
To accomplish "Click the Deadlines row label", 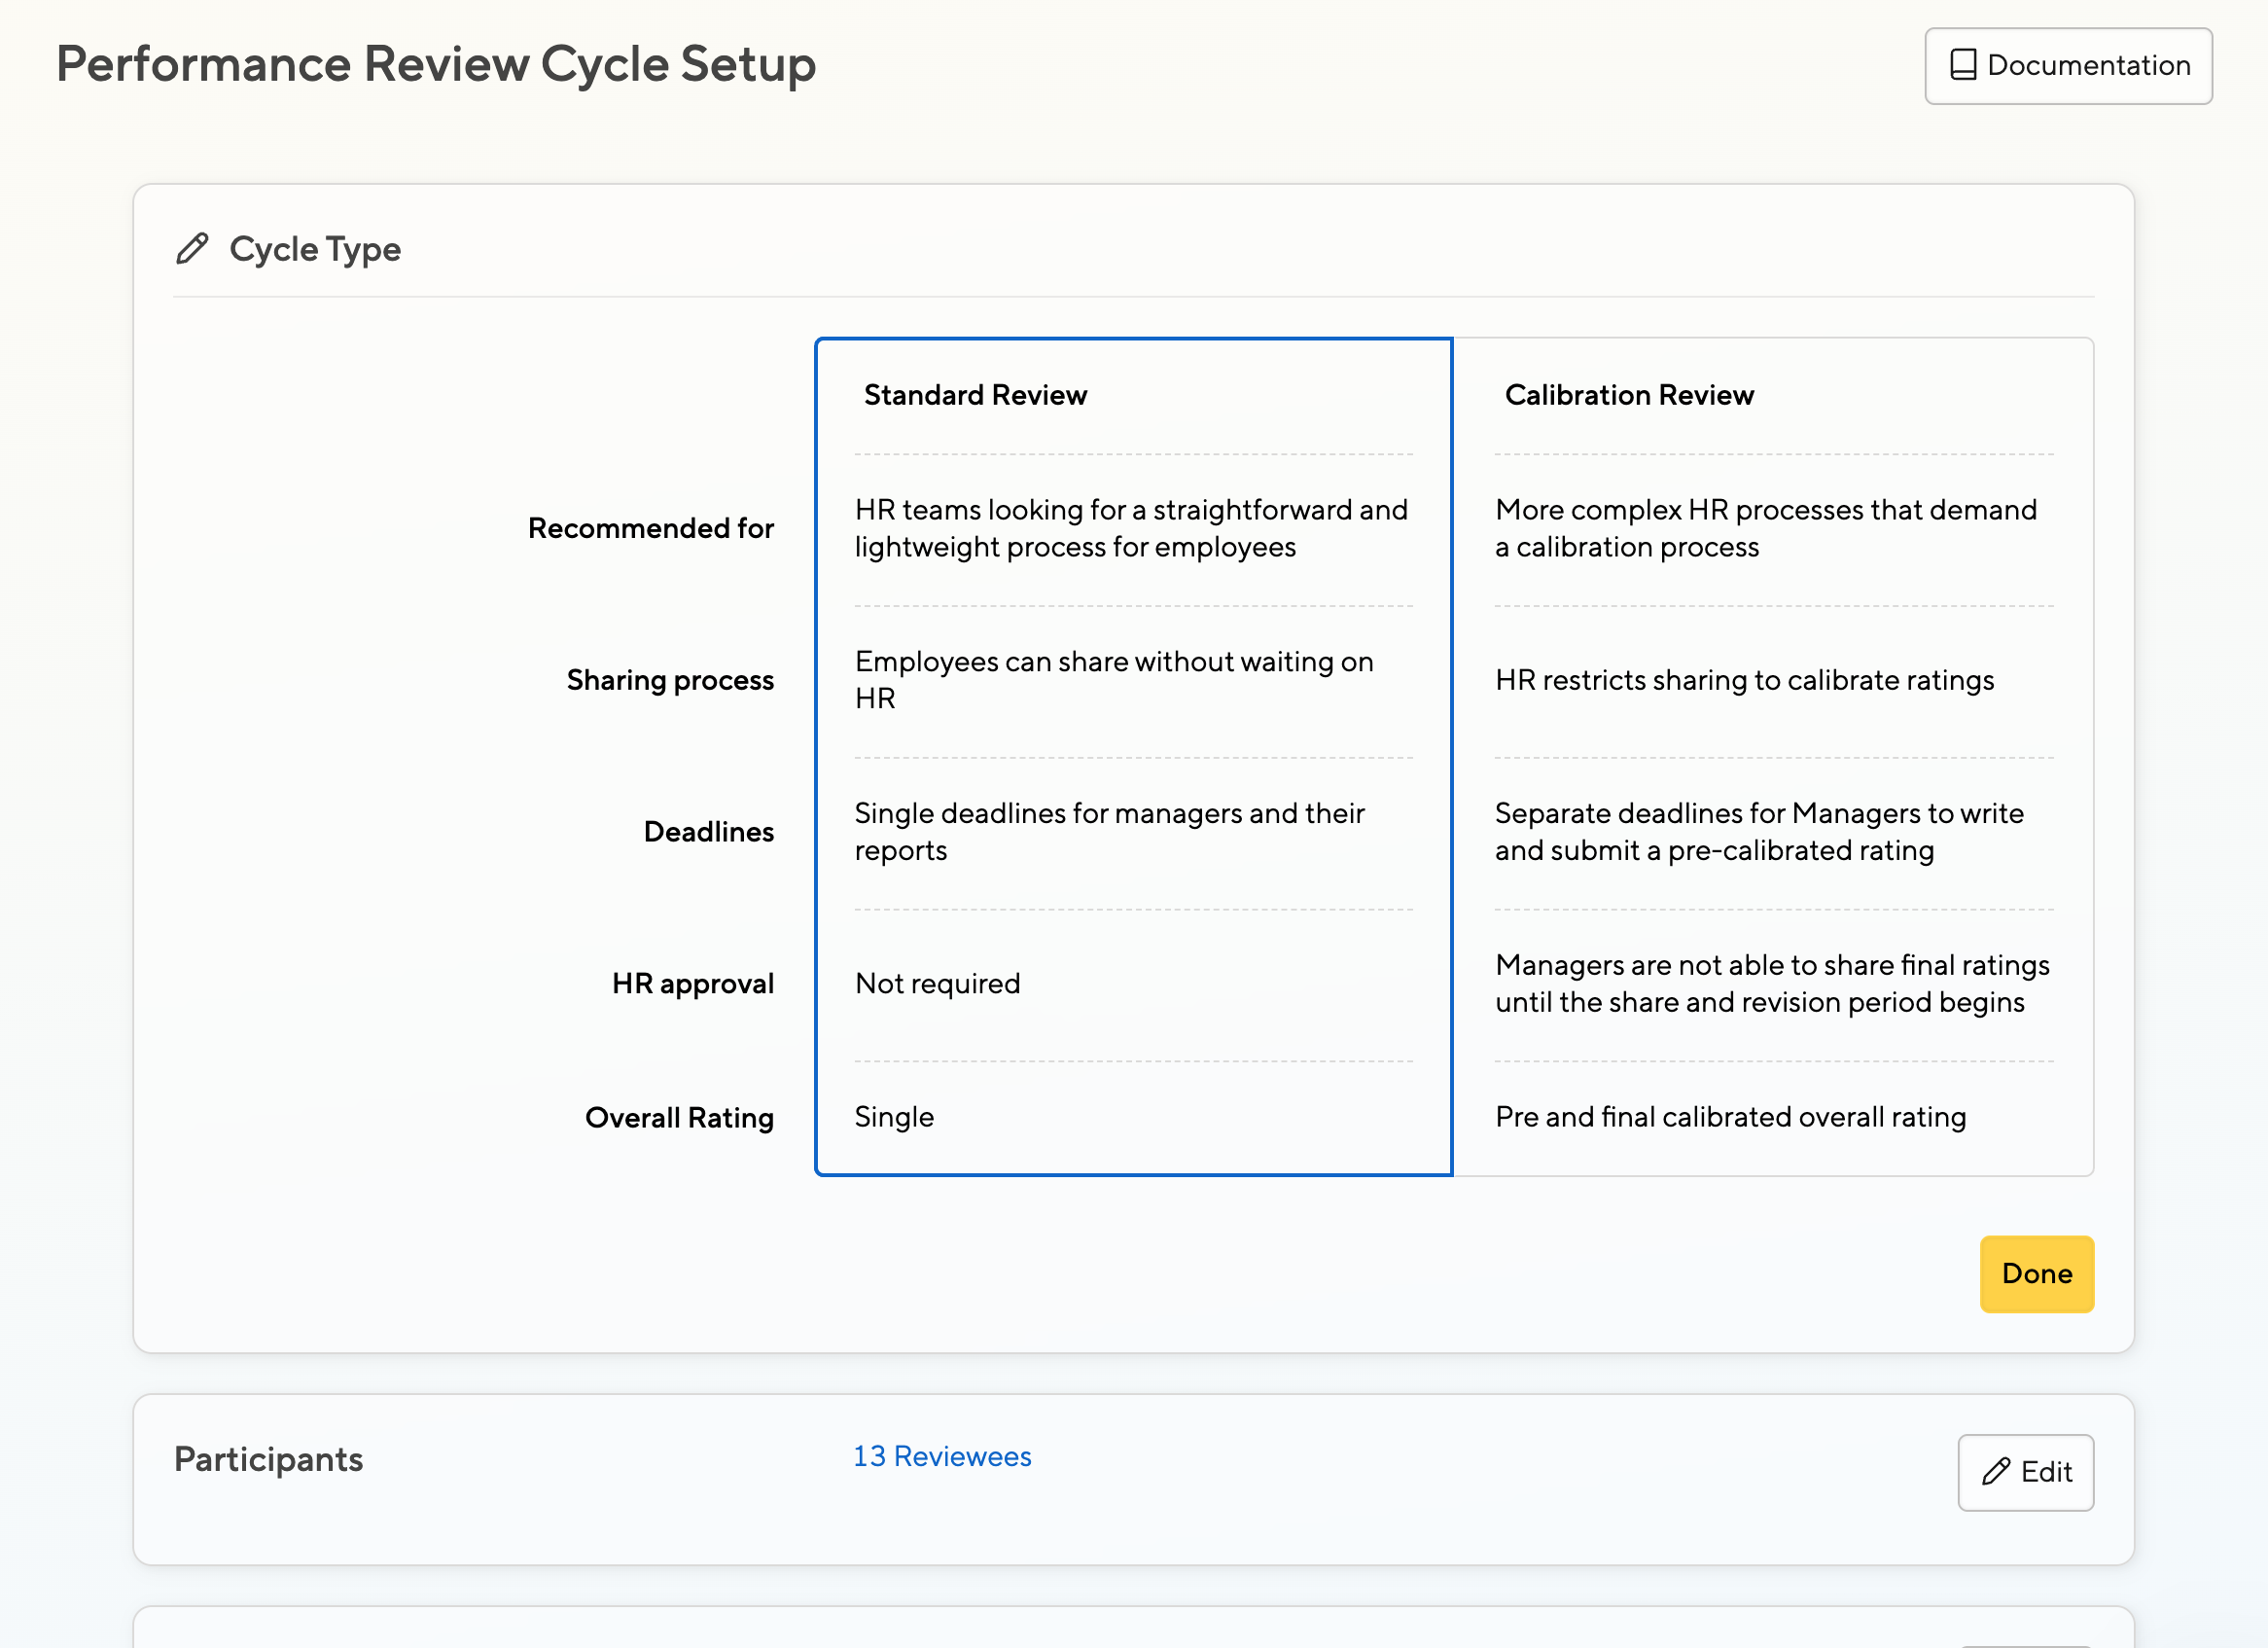I will tap(708, 832).
